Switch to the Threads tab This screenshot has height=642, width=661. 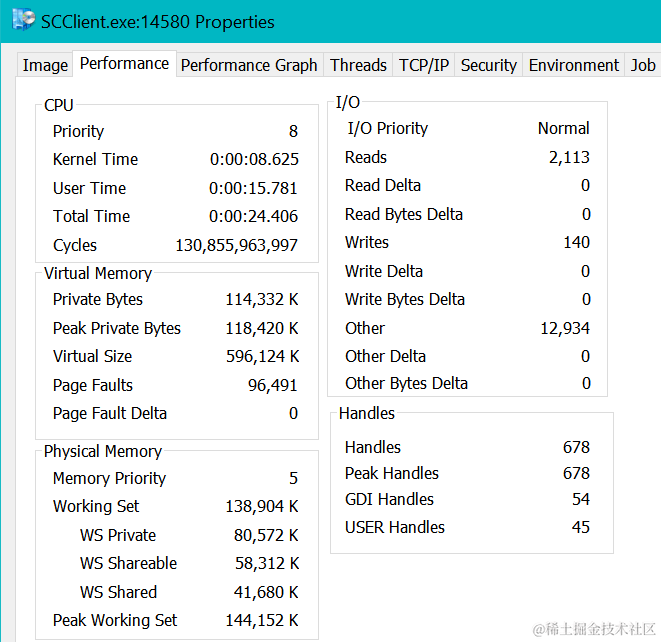(x=358, y=65)
